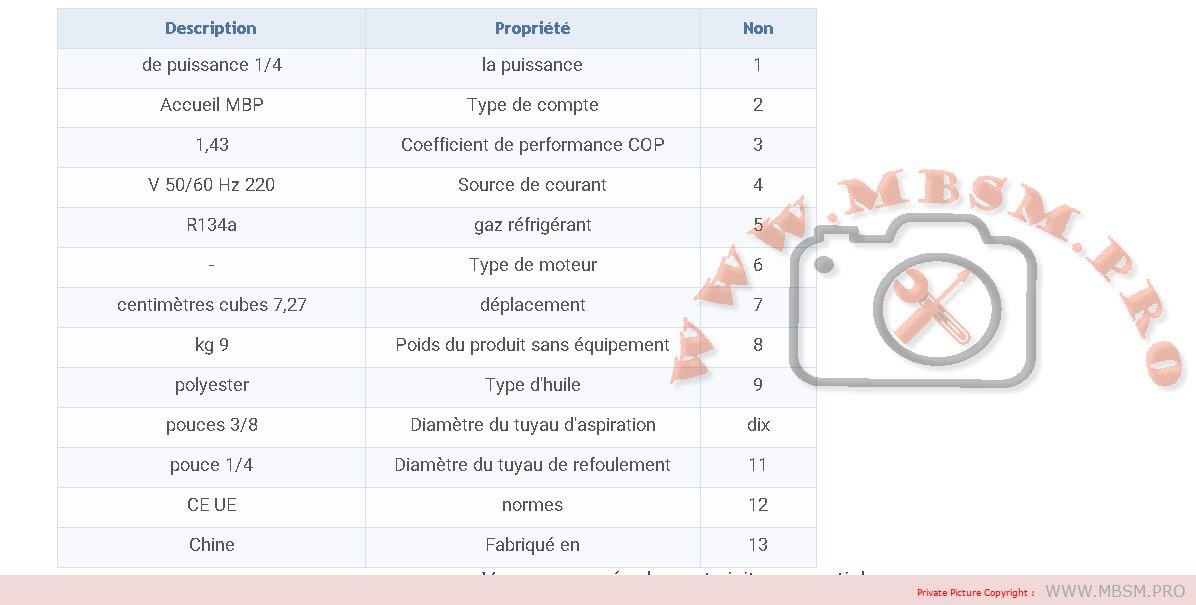The height and width of the screenshot is (605, 1196).
Task: Click the camera watermark icon
Action: 912,300
